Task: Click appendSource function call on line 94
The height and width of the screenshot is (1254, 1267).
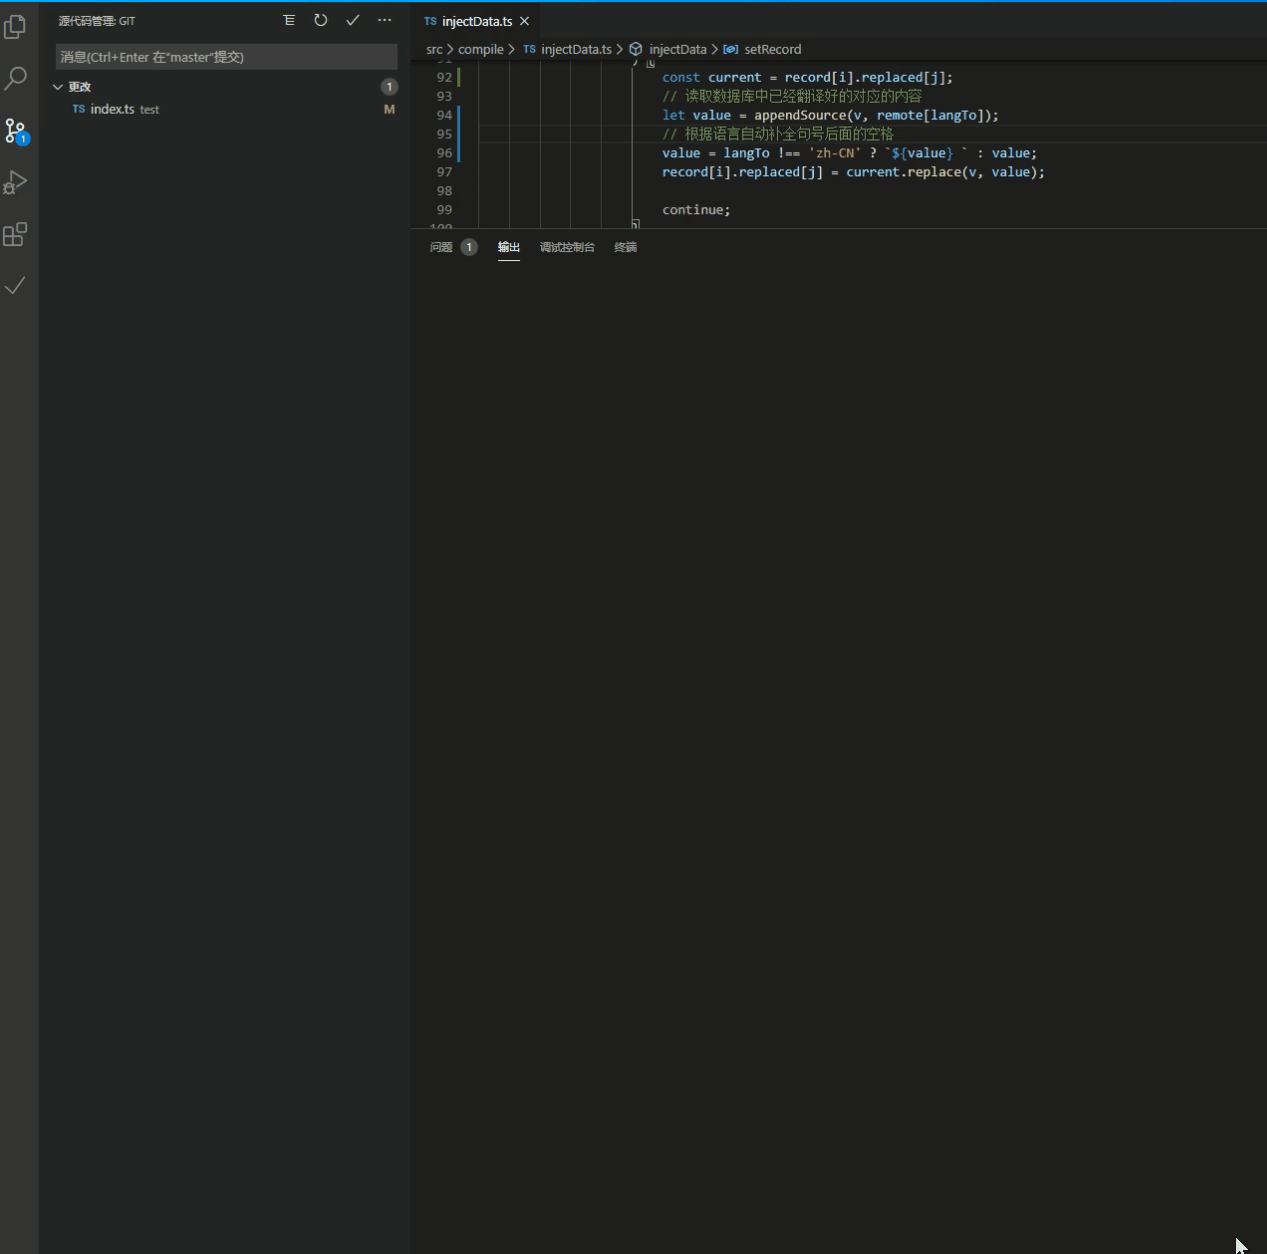Action: 800,115
